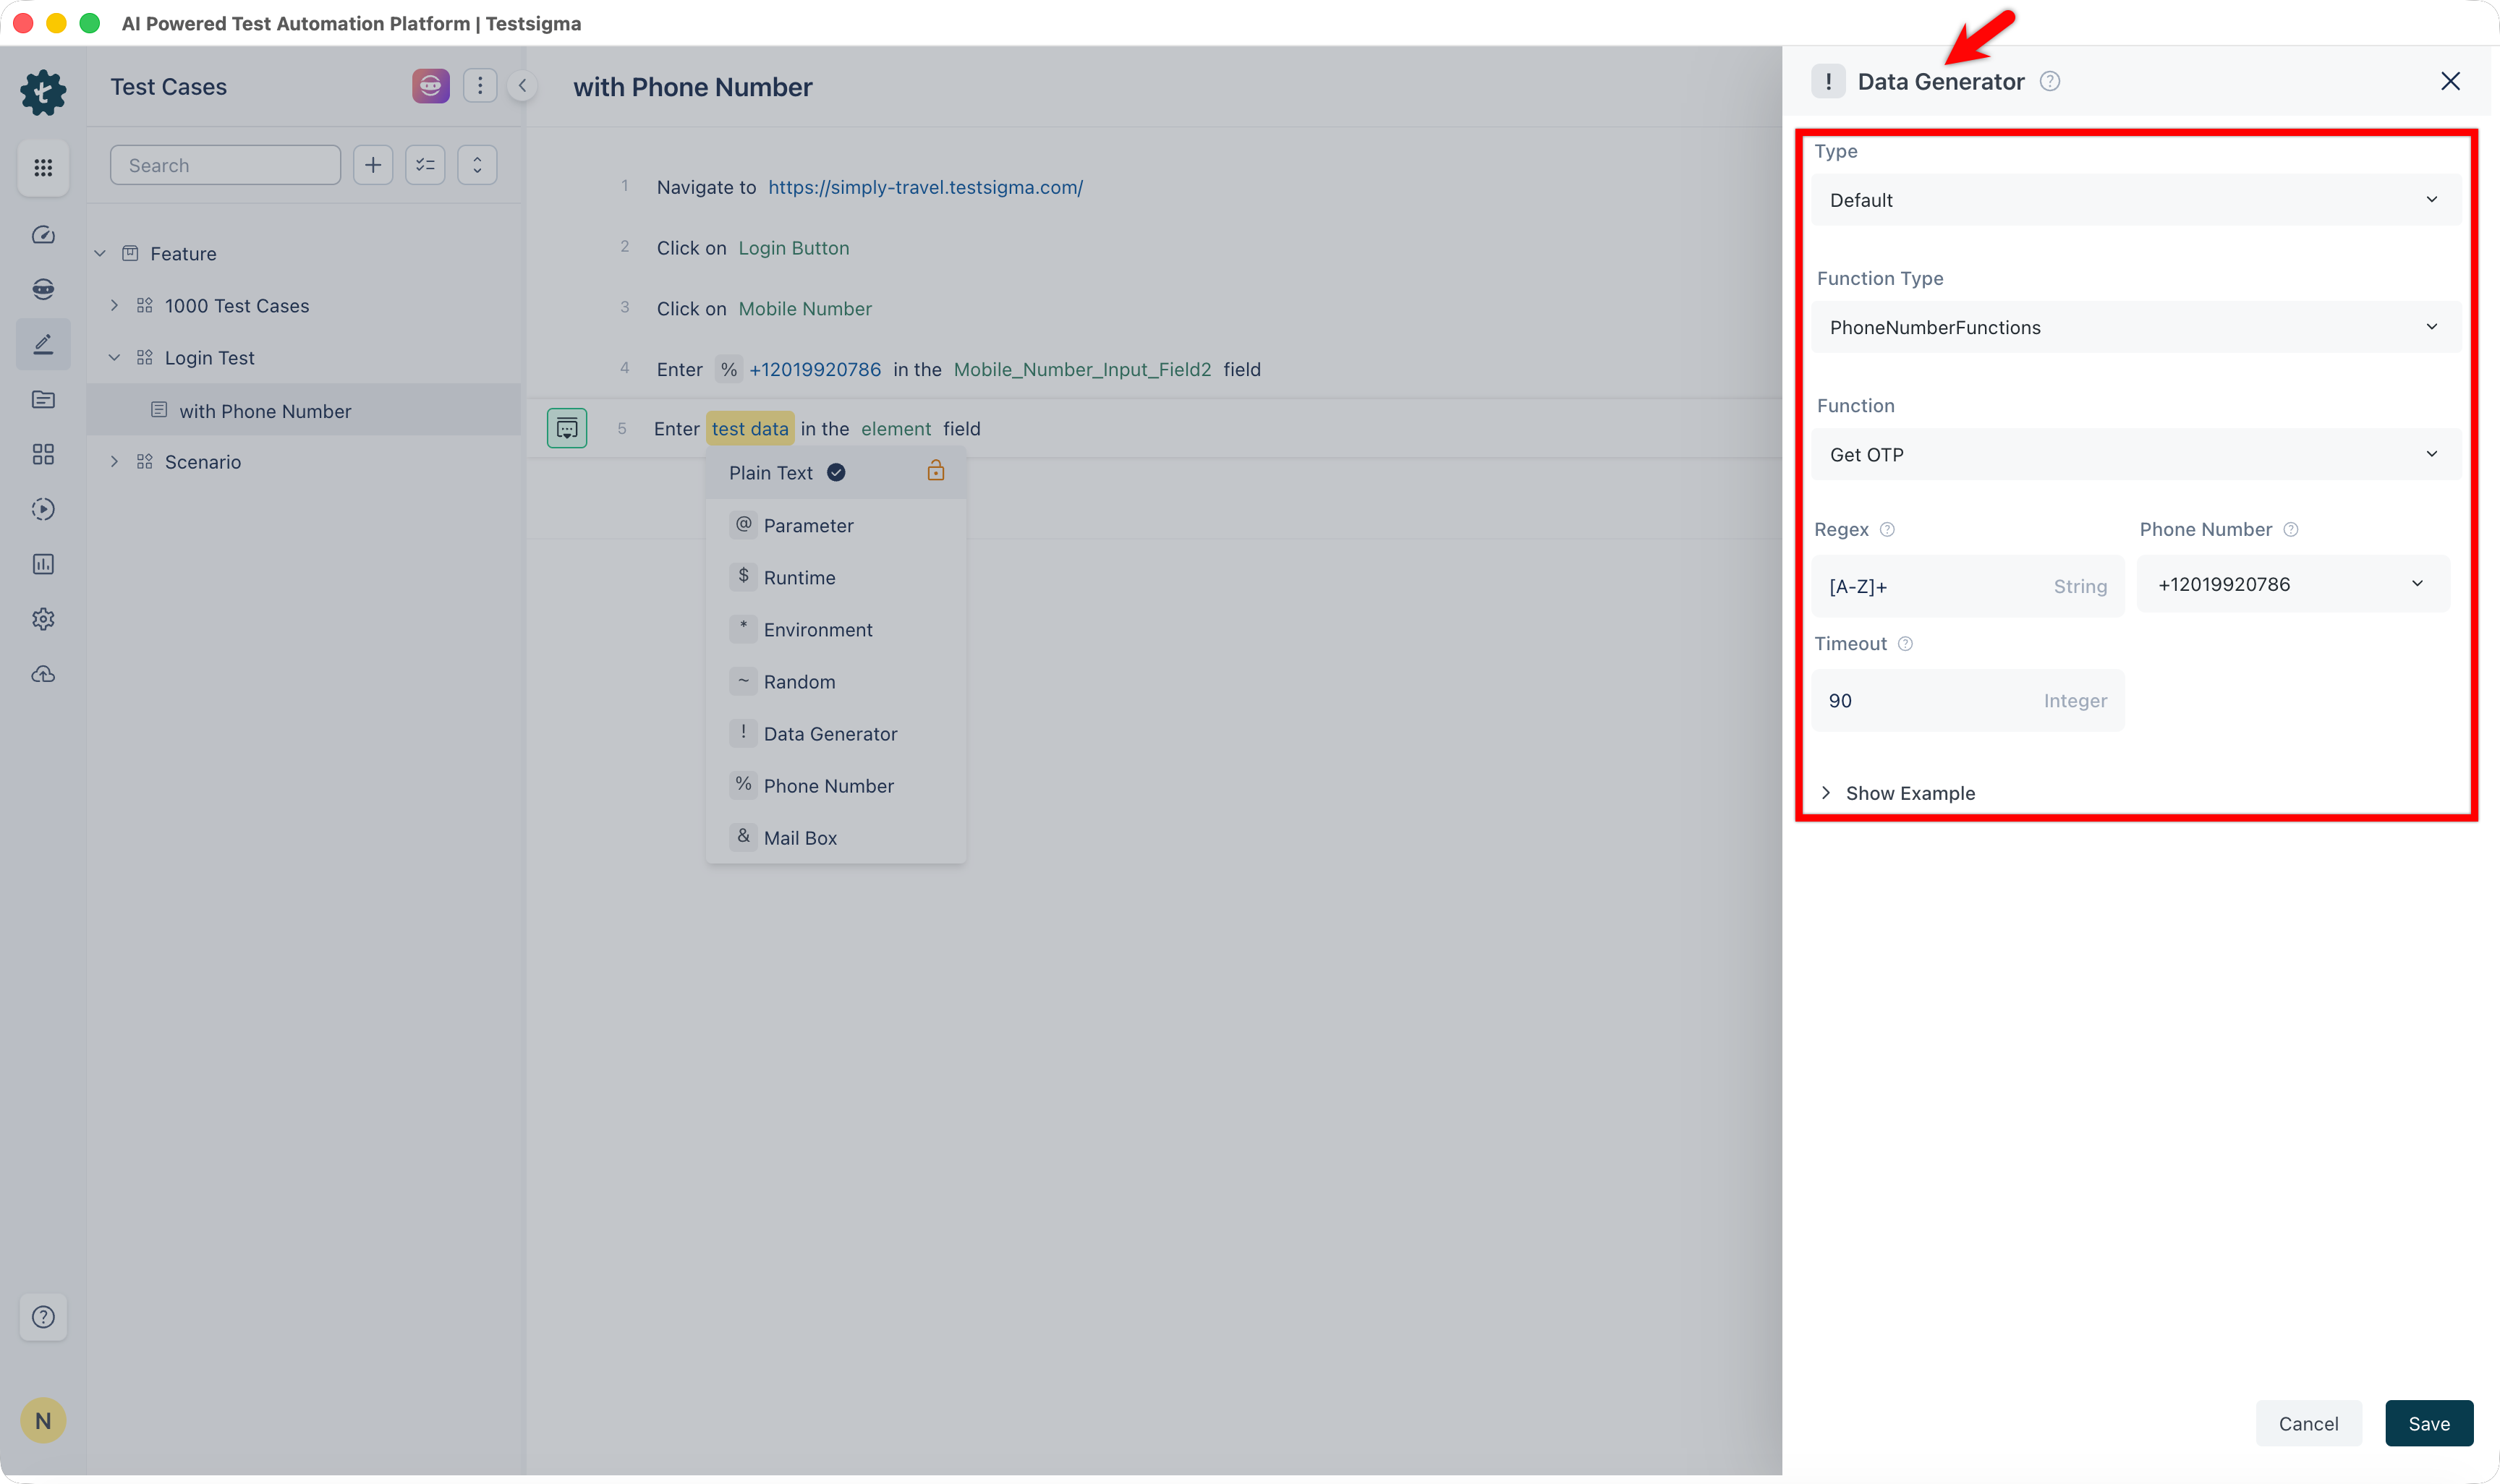Image resolution: width=2500 pixels, height=1484 pixels.
Task: Click the Testsigma gear logo
Action: click(x=43, y=92)
